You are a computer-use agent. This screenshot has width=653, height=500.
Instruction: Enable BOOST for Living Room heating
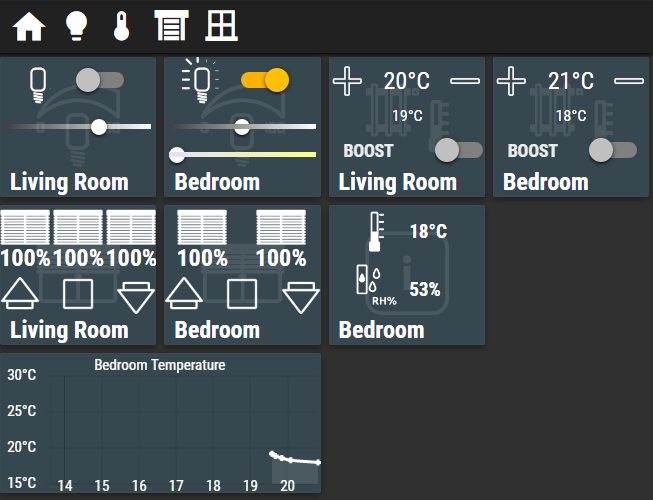[x=459, y=150]
